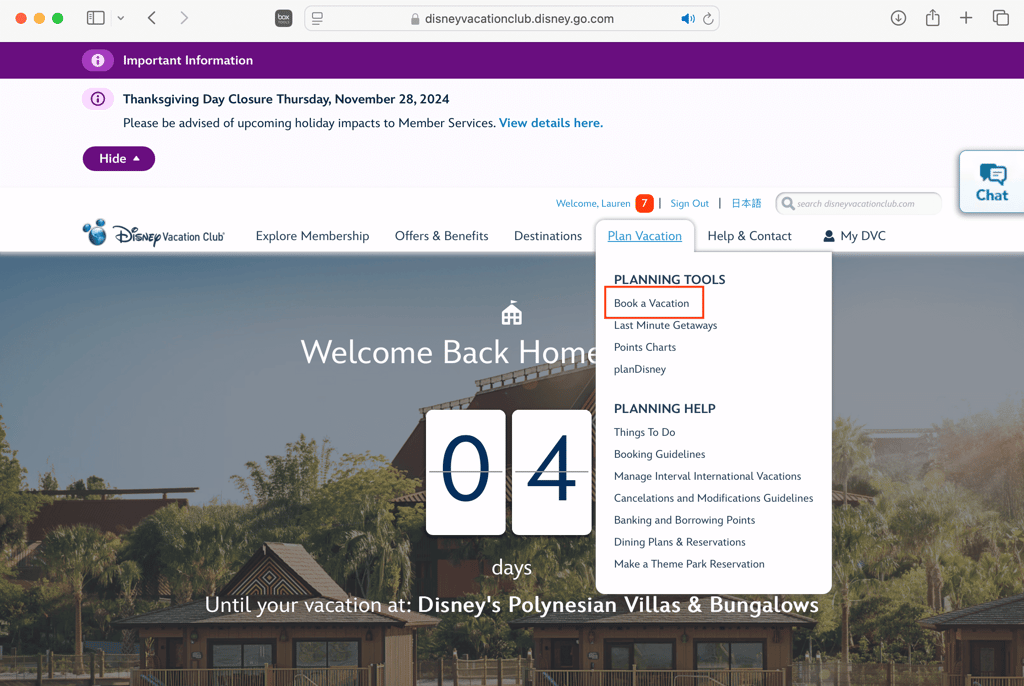Open Cancelations and Modifications Guidelines

(x=713, y=498)
